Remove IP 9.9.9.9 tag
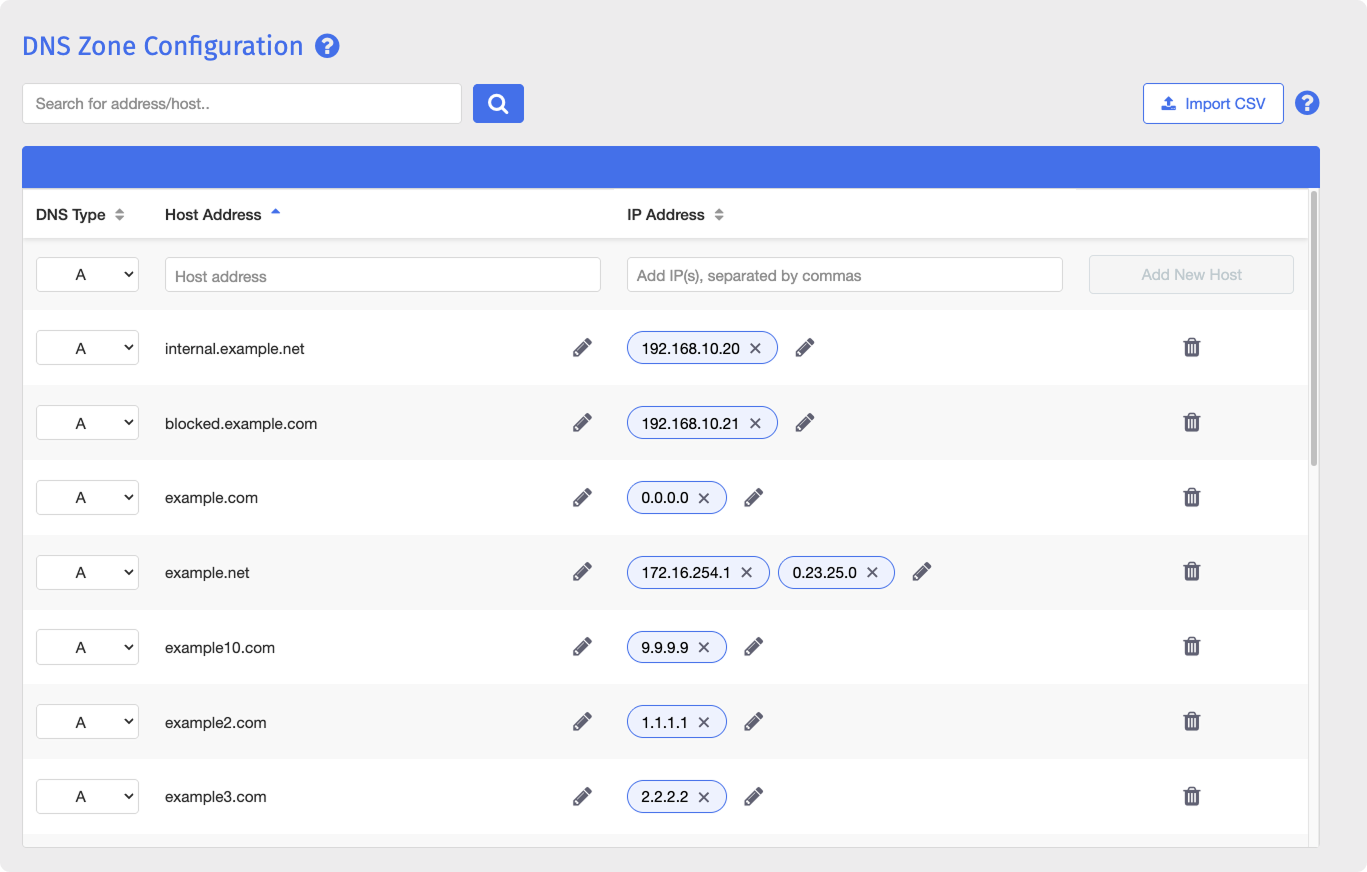The height and width of the screenshot is (872, 1367). [x=704, y=647]
